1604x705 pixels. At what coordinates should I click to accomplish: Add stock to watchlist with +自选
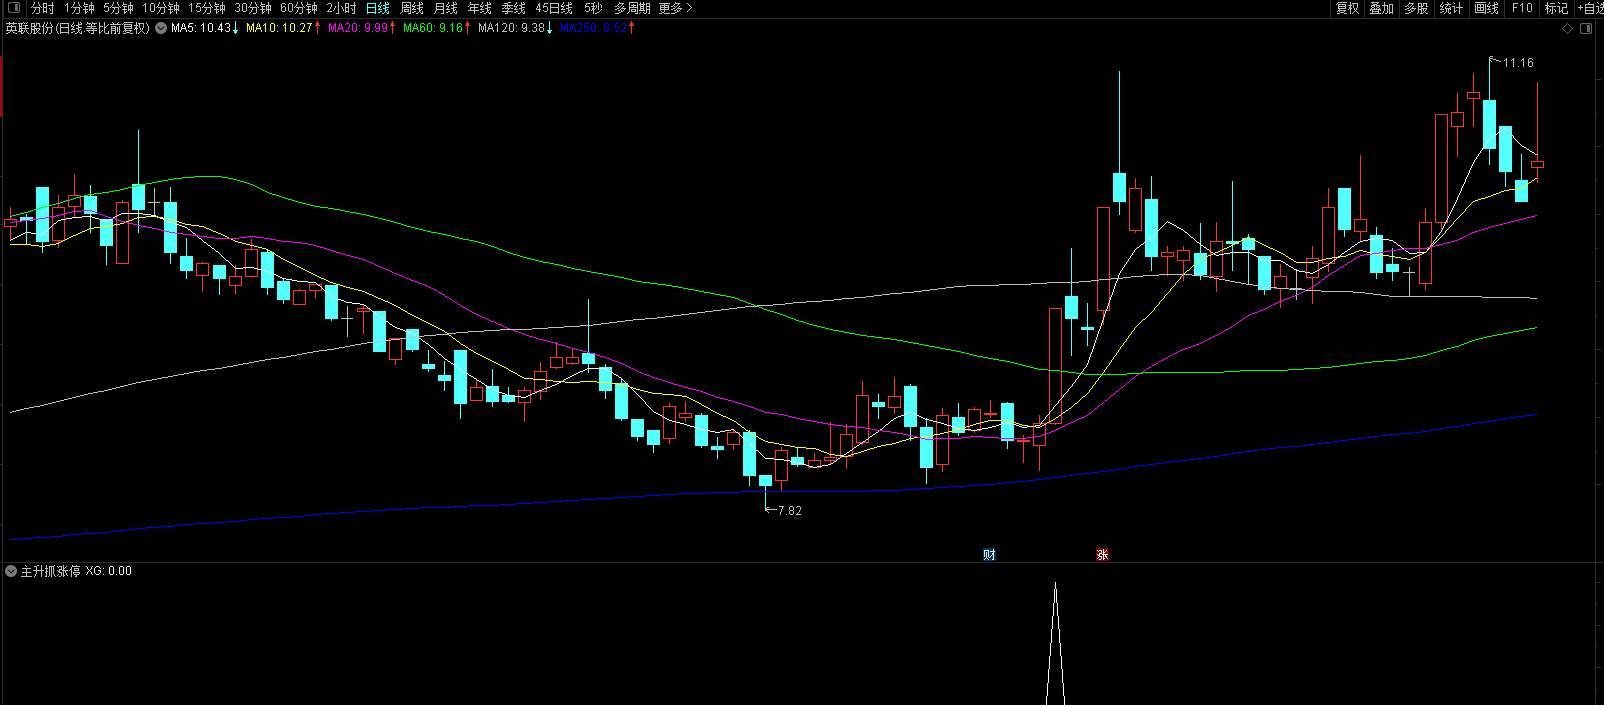tap(1590, 8)
